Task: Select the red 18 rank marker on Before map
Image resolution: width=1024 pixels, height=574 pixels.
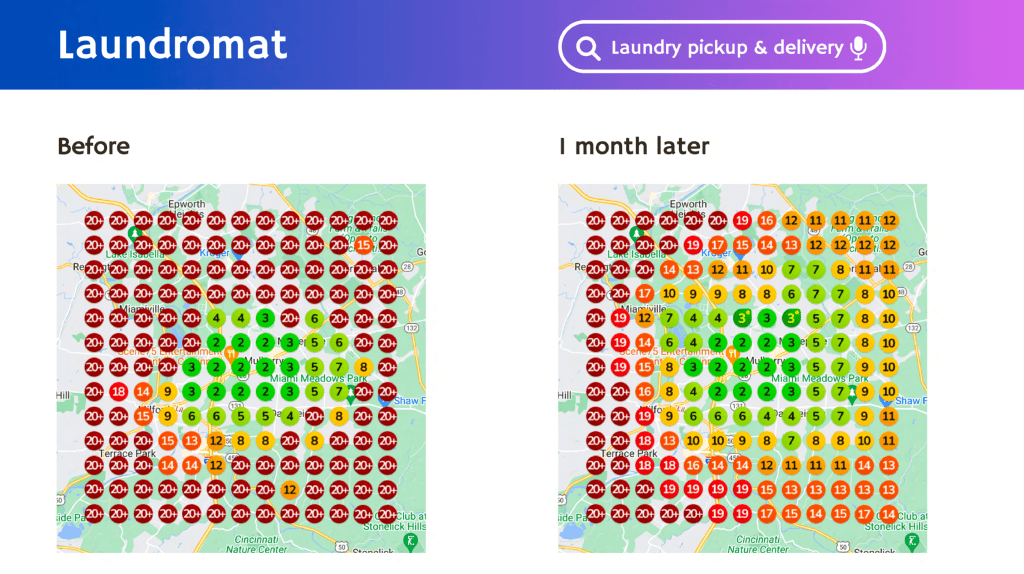Action: [119, 392]
